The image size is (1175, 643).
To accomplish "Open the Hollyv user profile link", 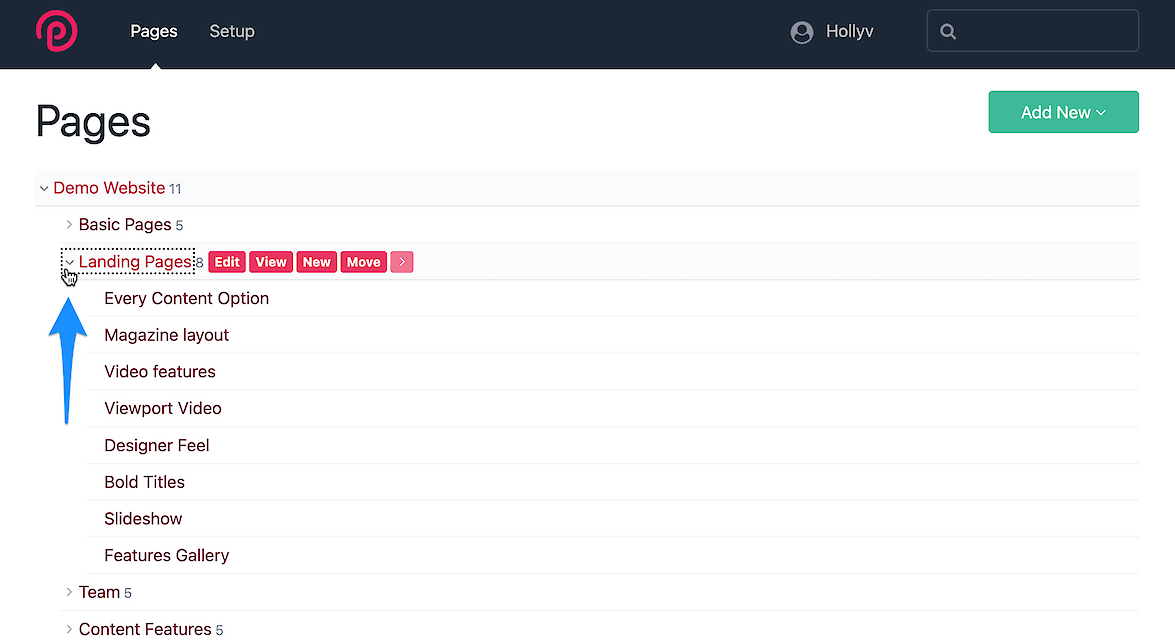I will (849, 32).
